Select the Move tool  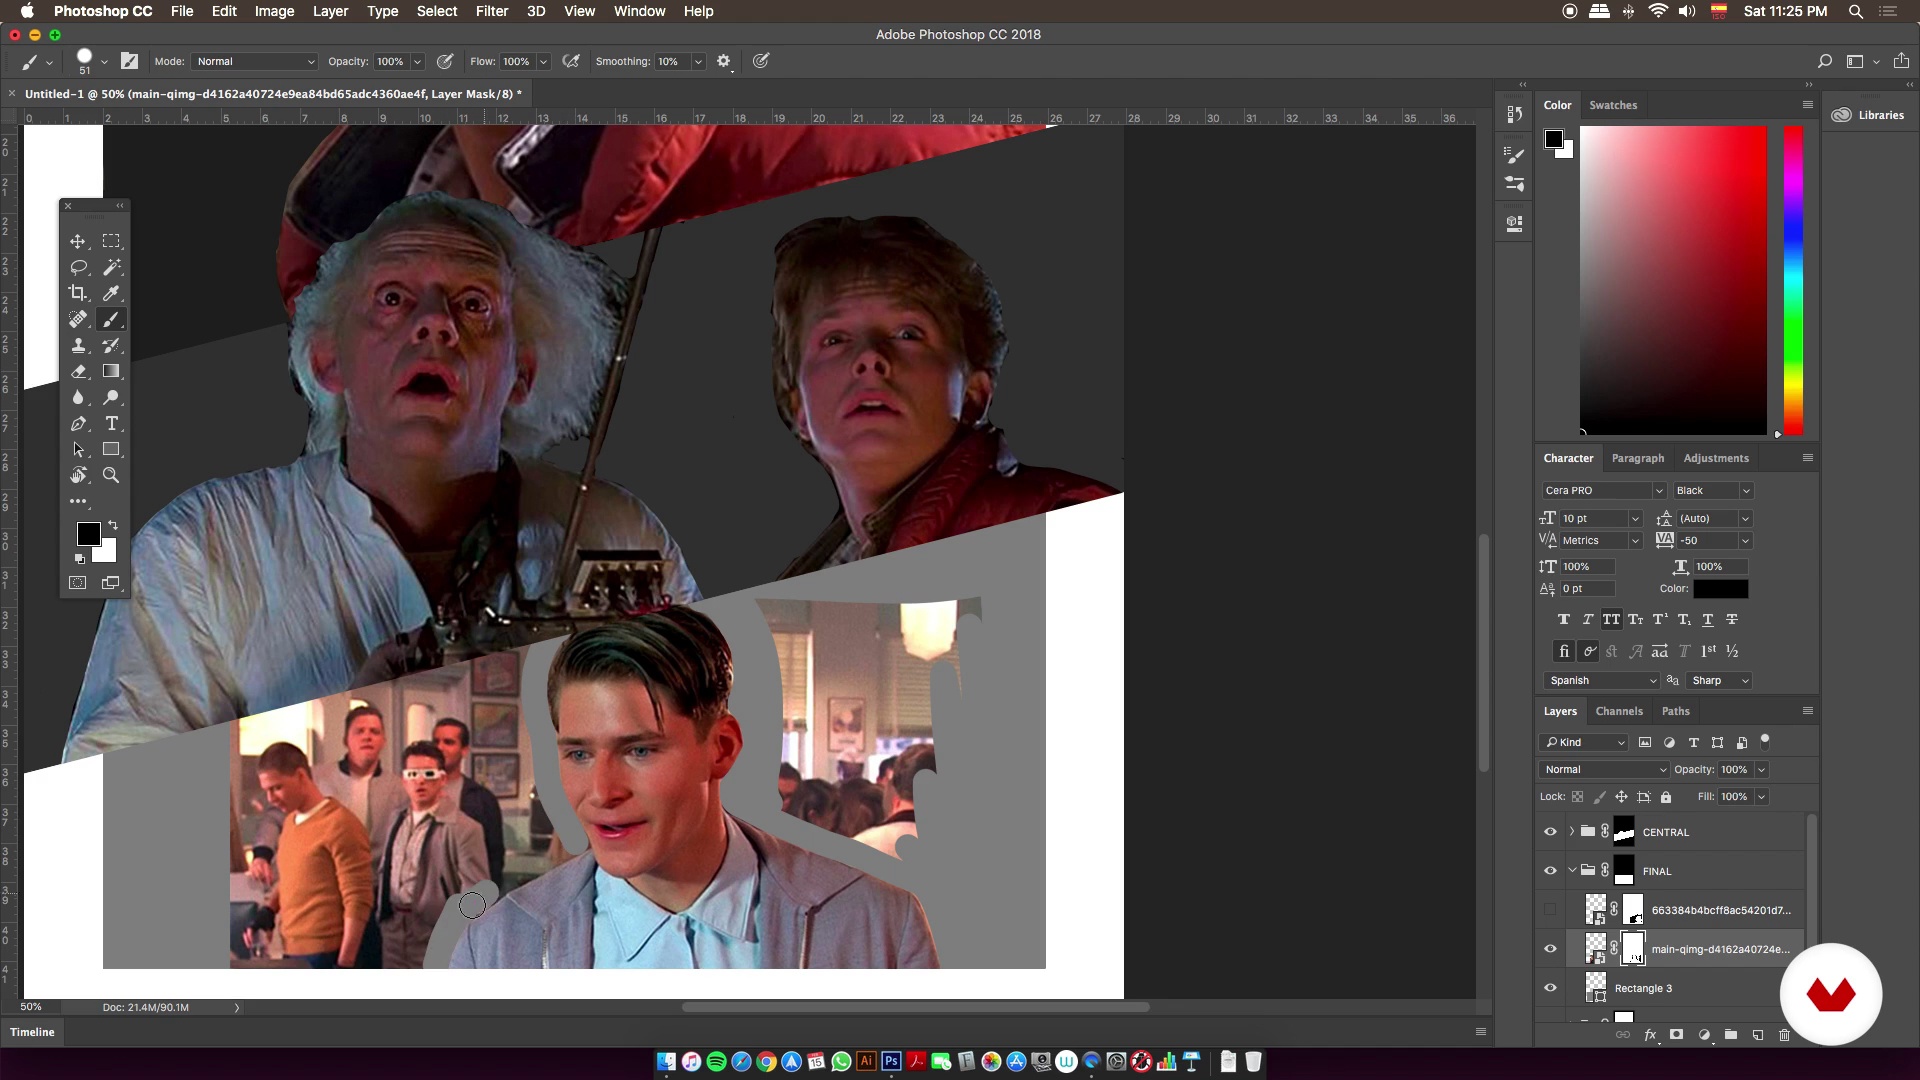coord(78,241)
